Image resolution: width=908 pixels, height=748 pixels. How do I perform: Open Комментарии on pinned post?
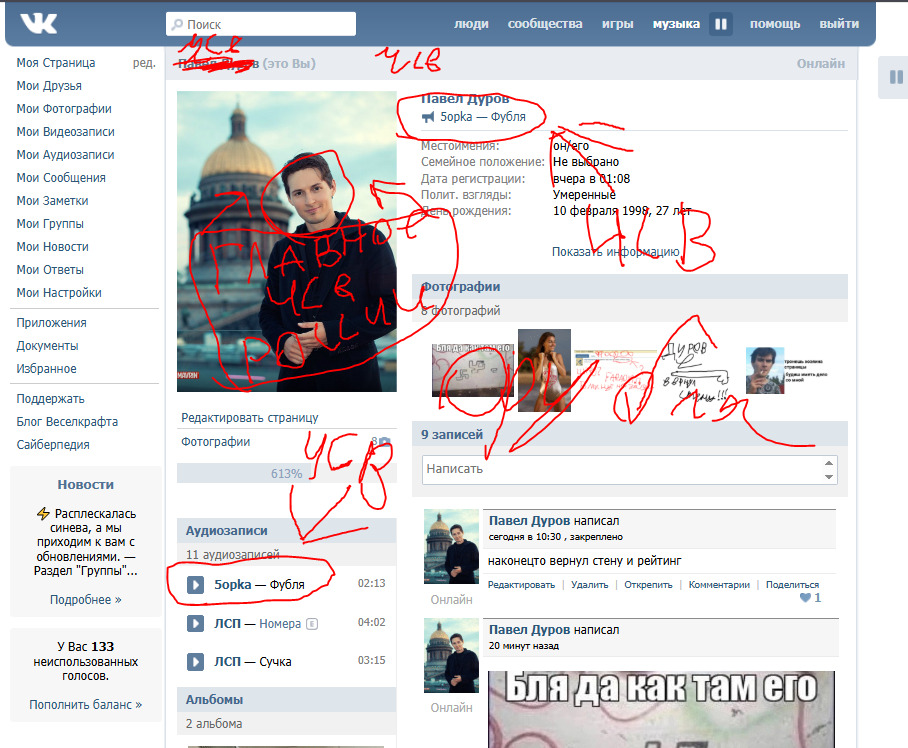[719, 585]
